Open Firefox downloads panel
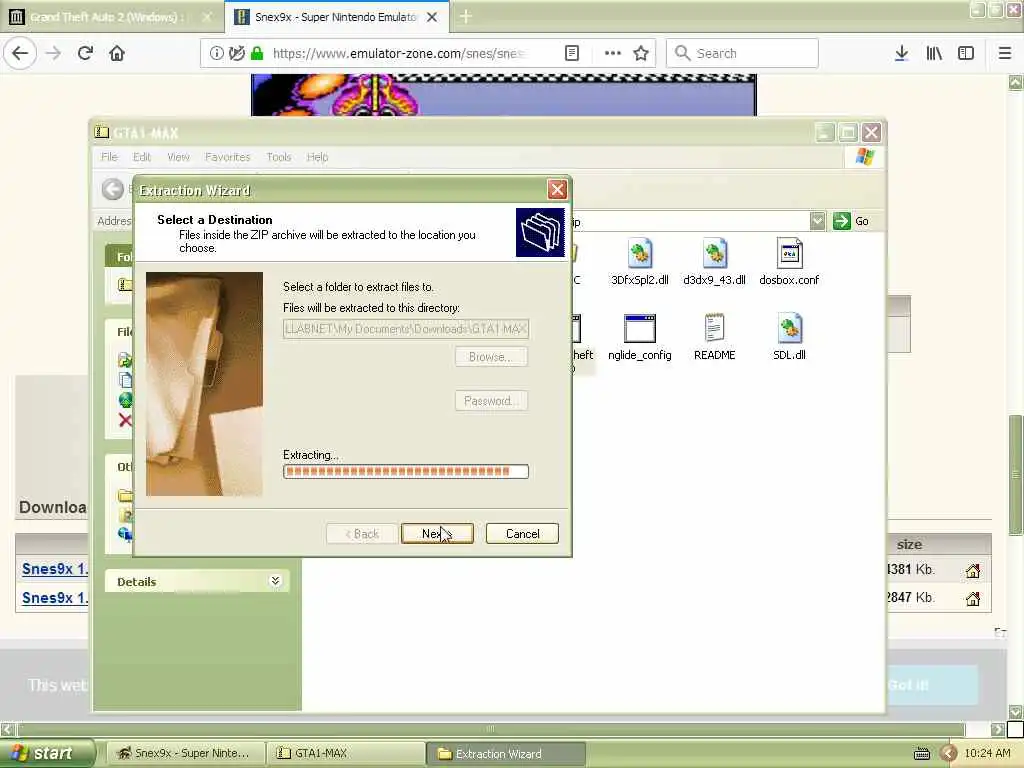Screen dimensions: 1024x768 (x=901, y=53)
